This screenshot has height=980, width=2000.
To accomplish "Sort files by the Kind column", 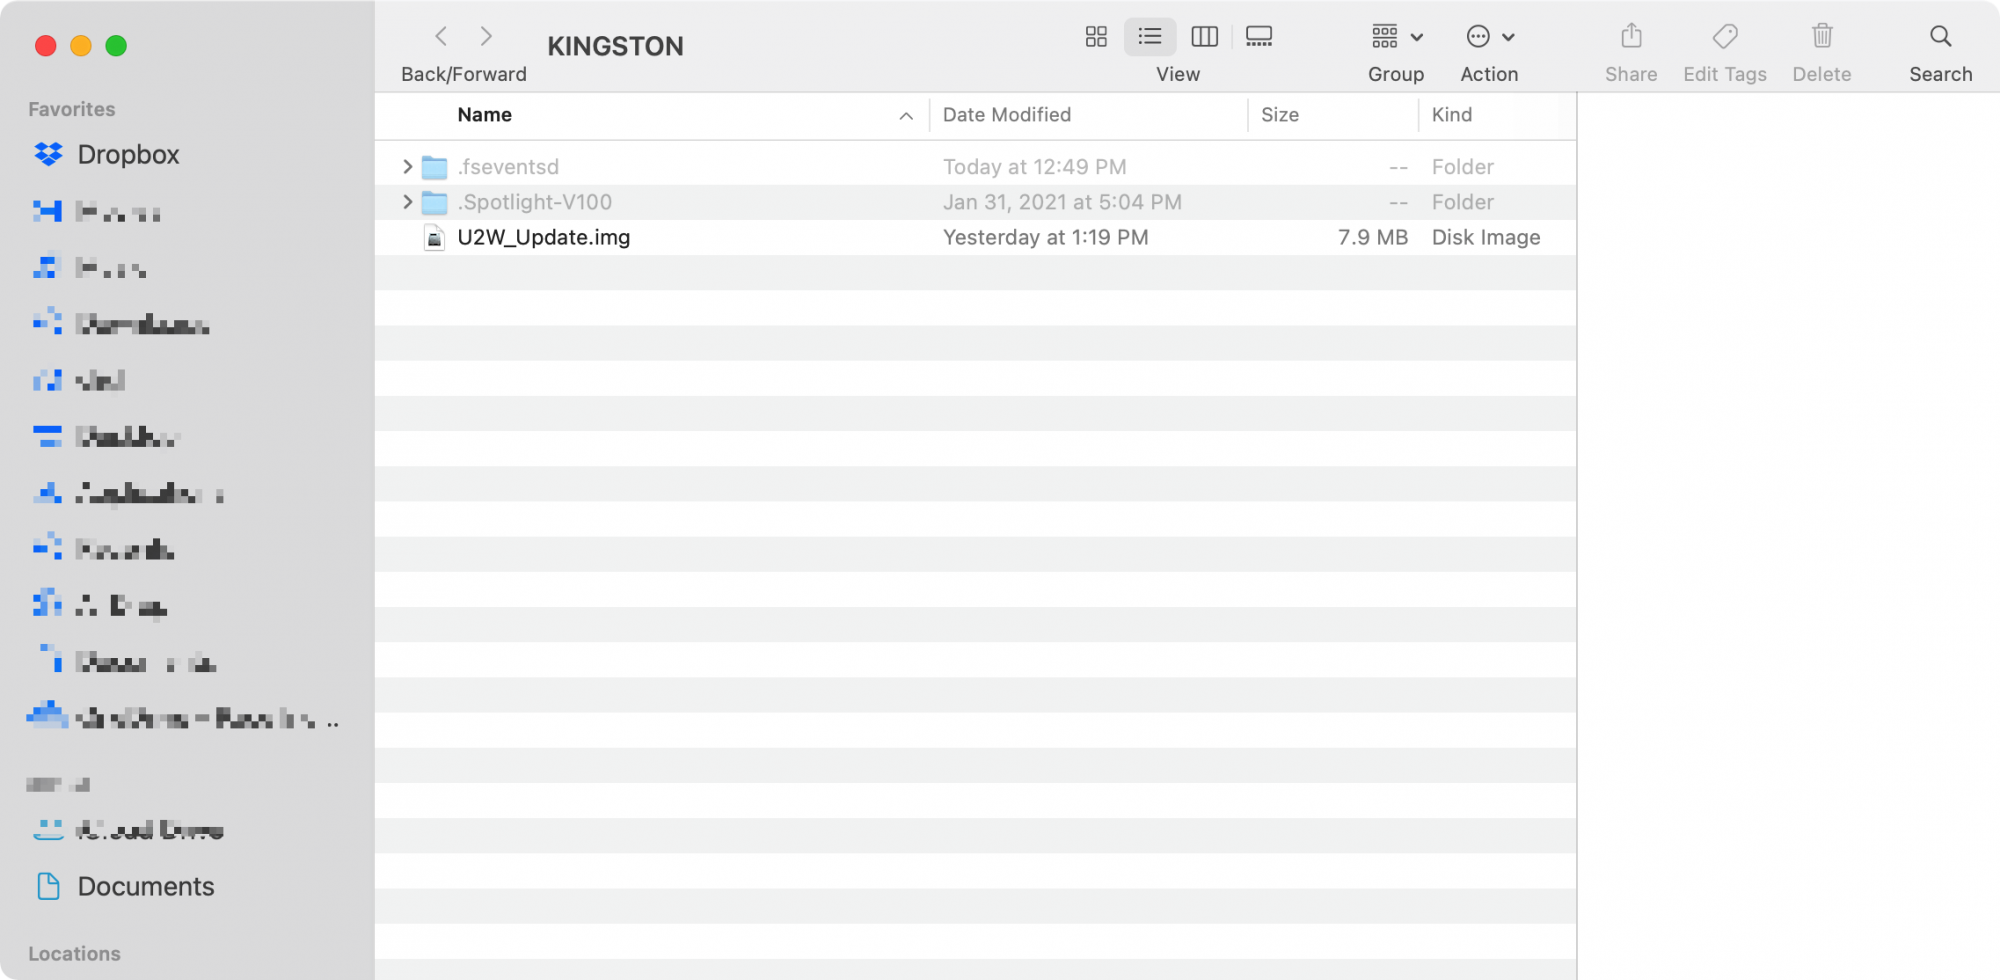I will coord(1452,115).
